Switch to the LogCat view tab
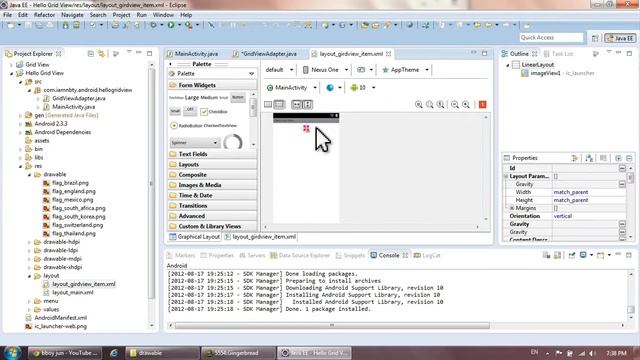 (431, 256)
